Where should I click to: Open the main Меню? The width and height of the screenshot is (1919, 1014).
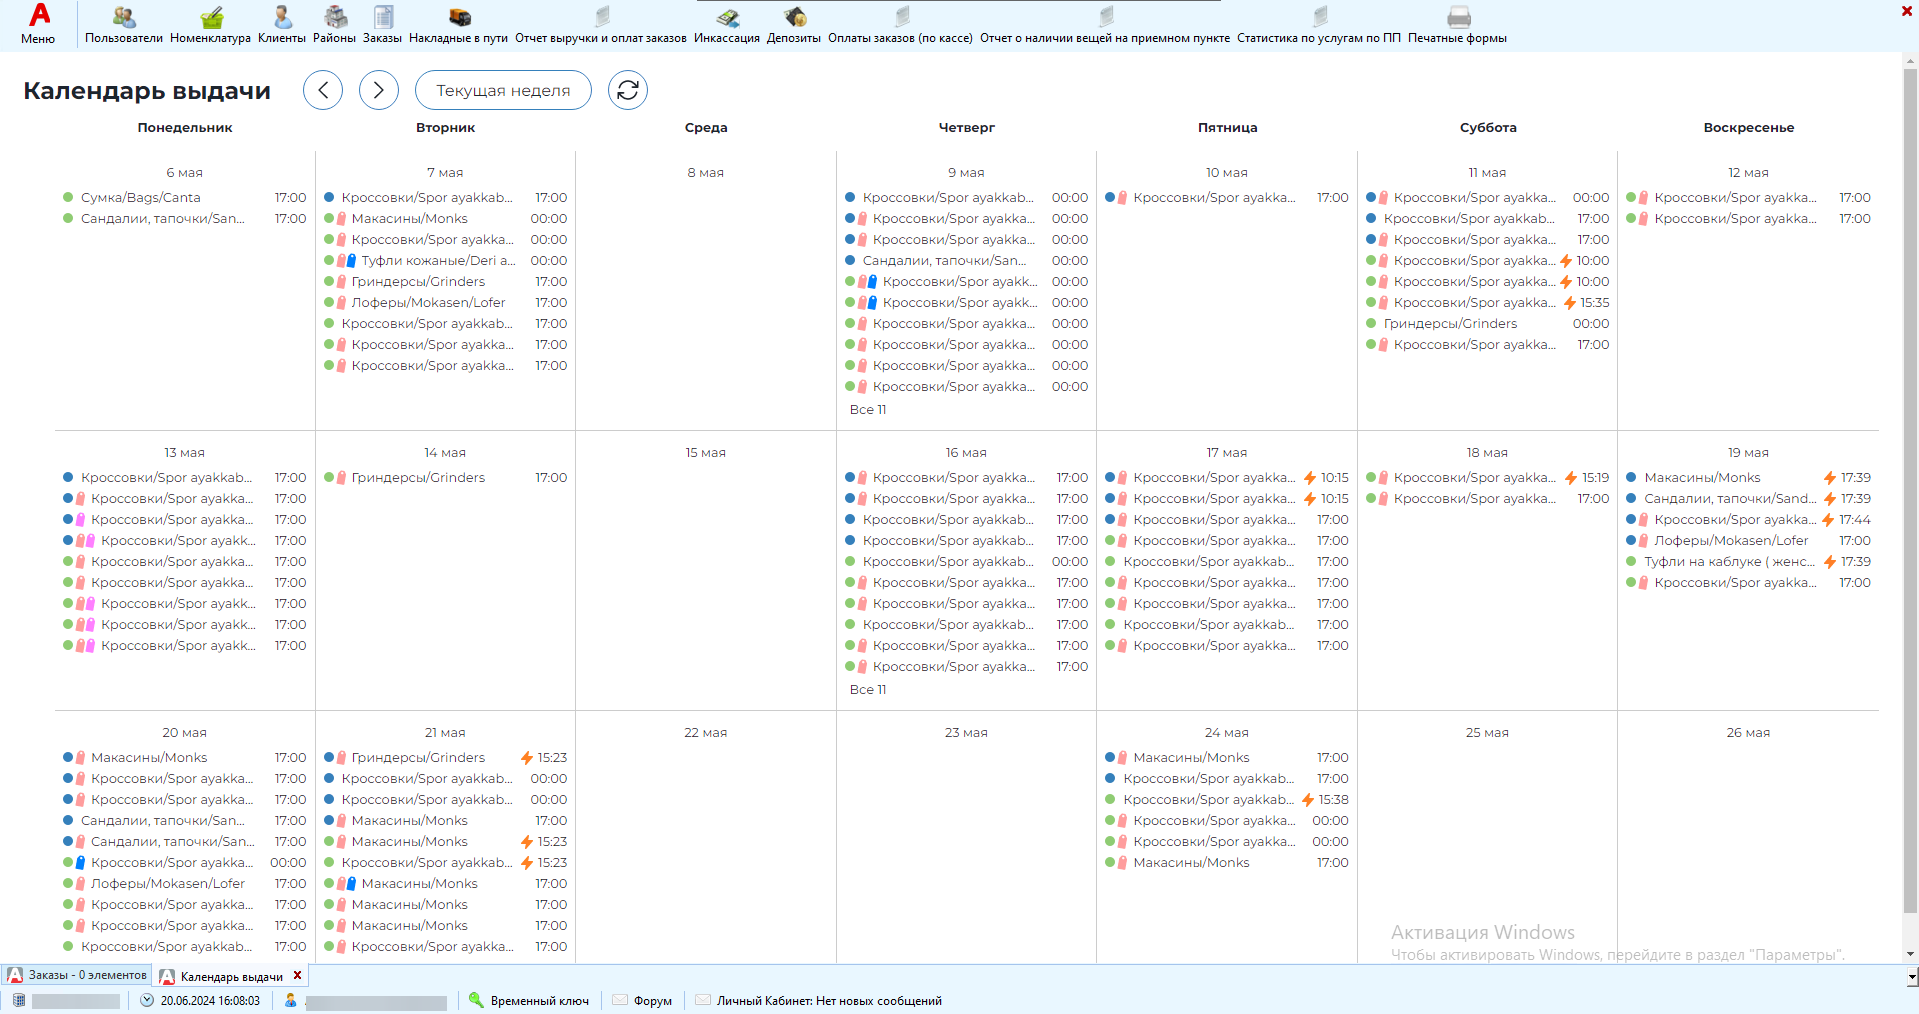tap(38, 23)
